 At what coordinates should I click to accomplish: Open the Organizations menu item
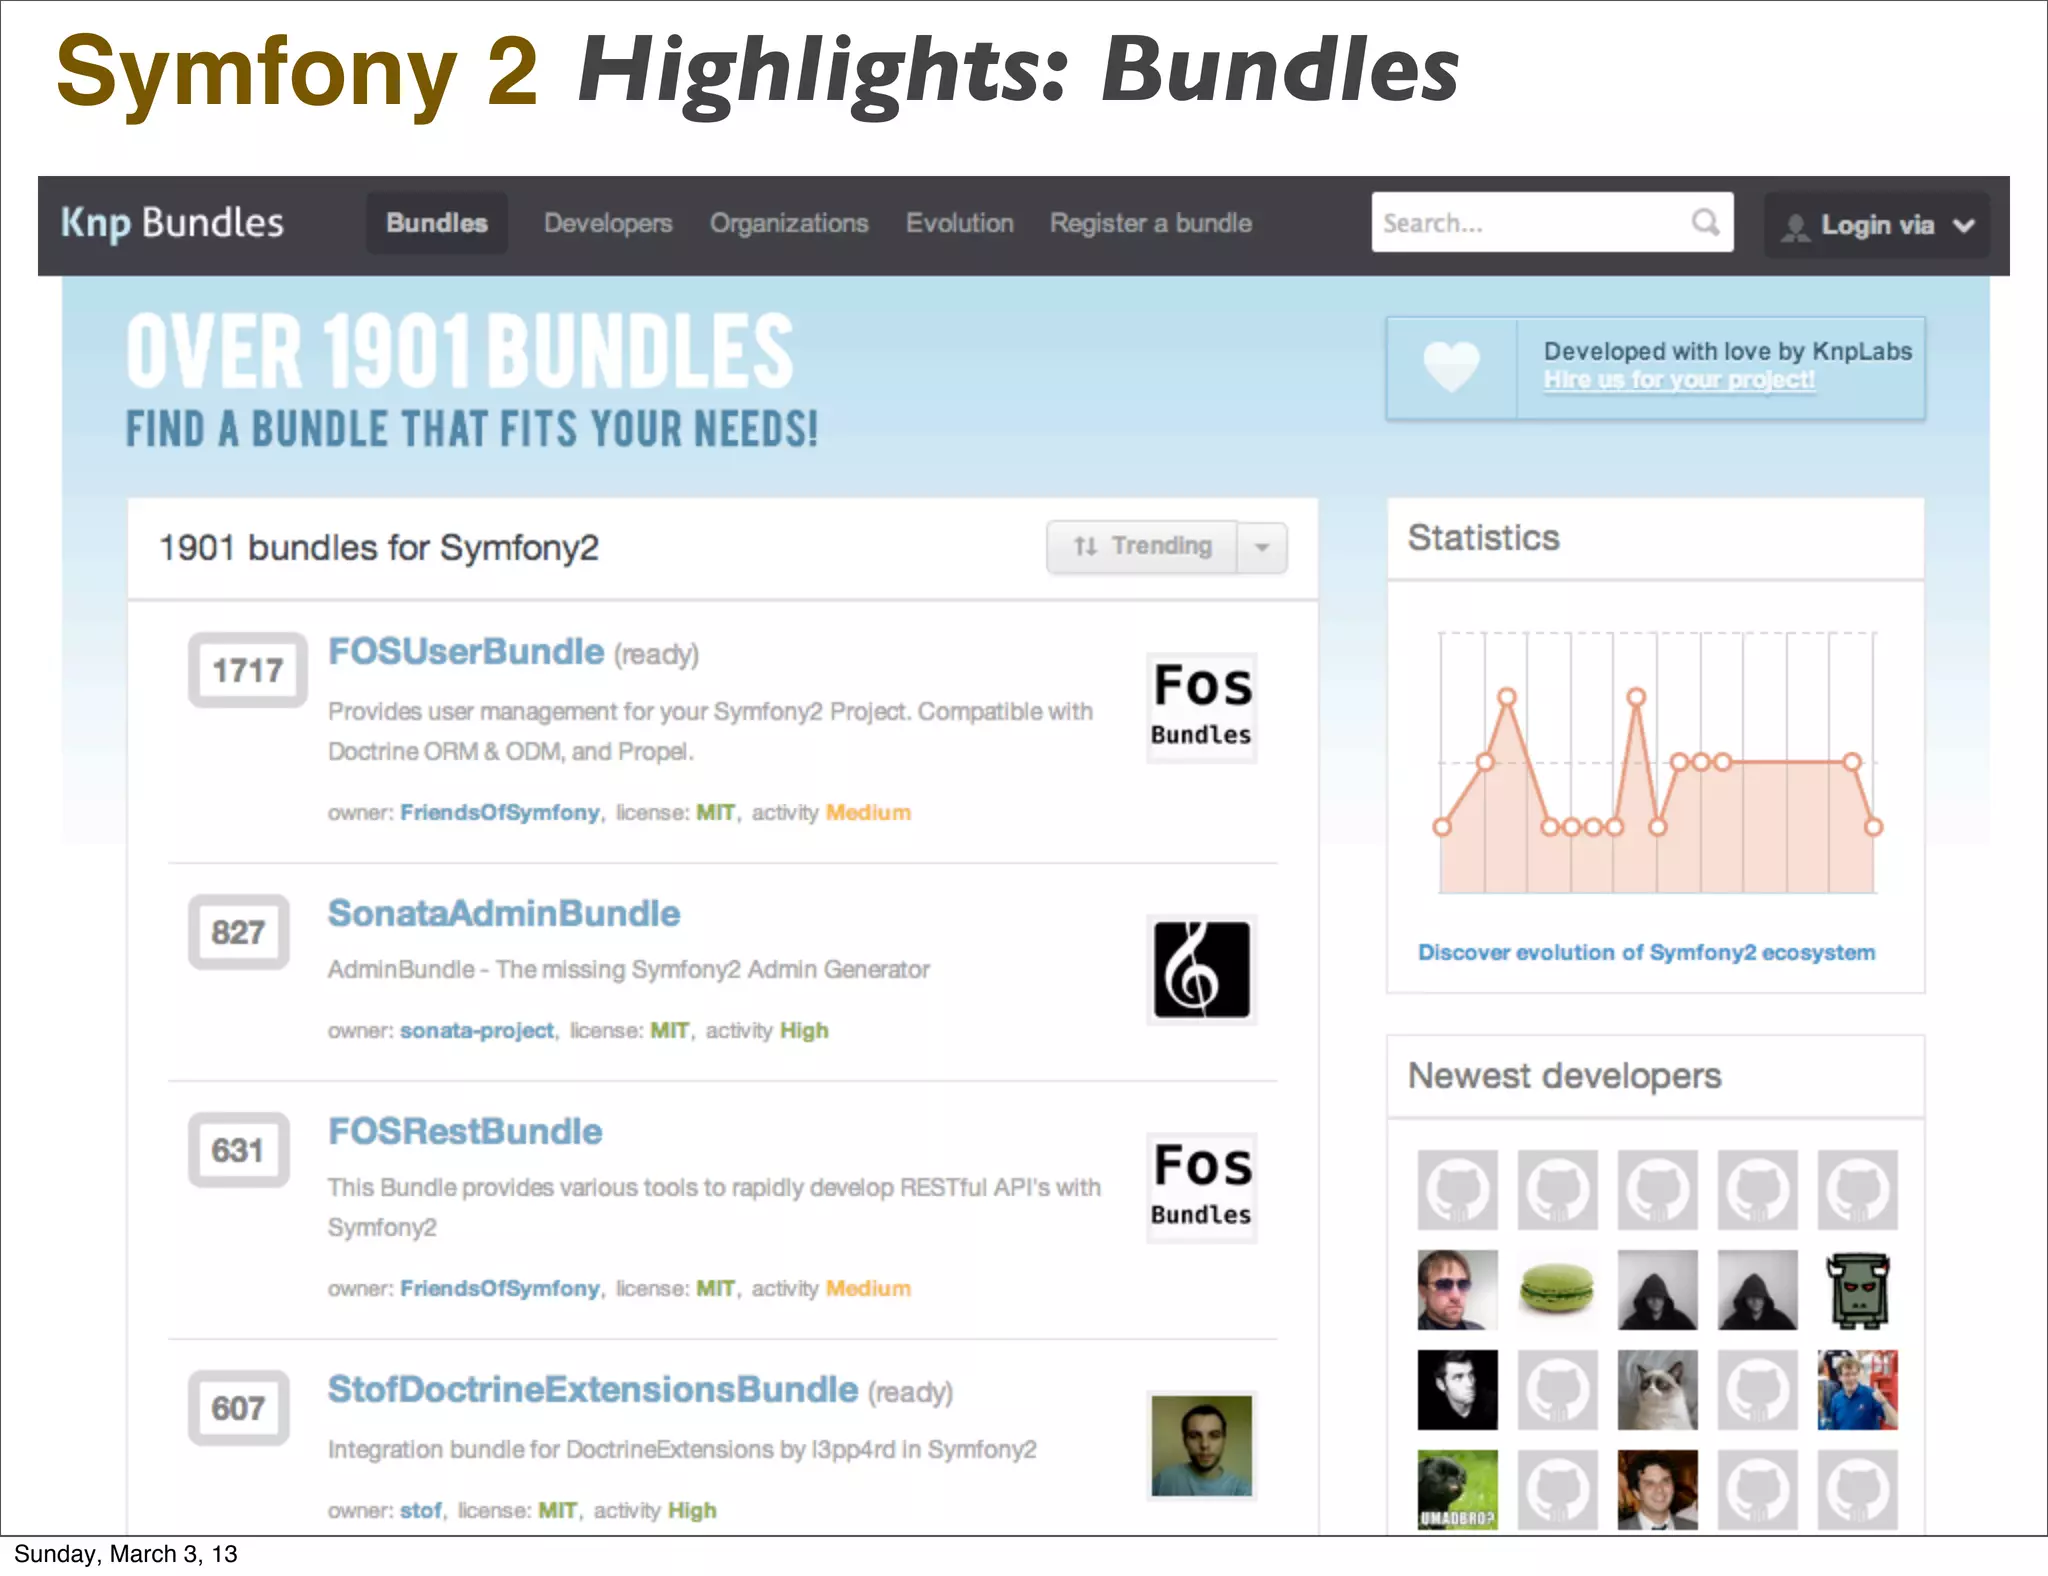[789, 223]
